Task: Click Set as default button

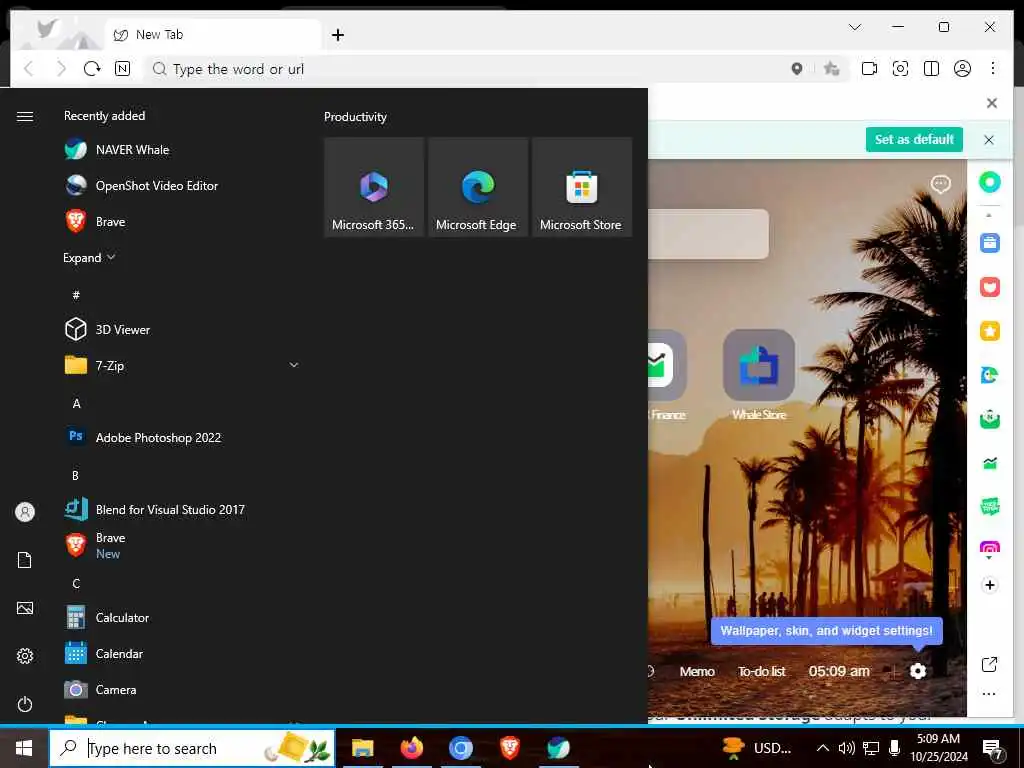Action: (x=914, y=139)
